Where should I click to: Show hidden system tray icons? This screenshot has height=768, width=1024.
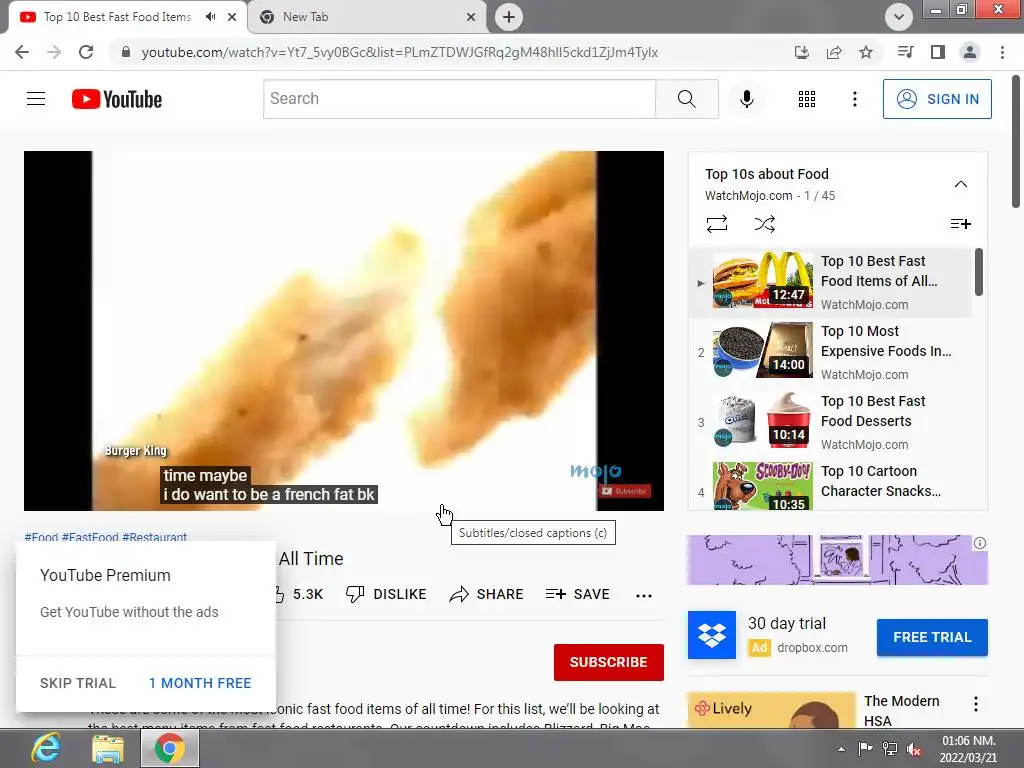(x=841, y=749)
